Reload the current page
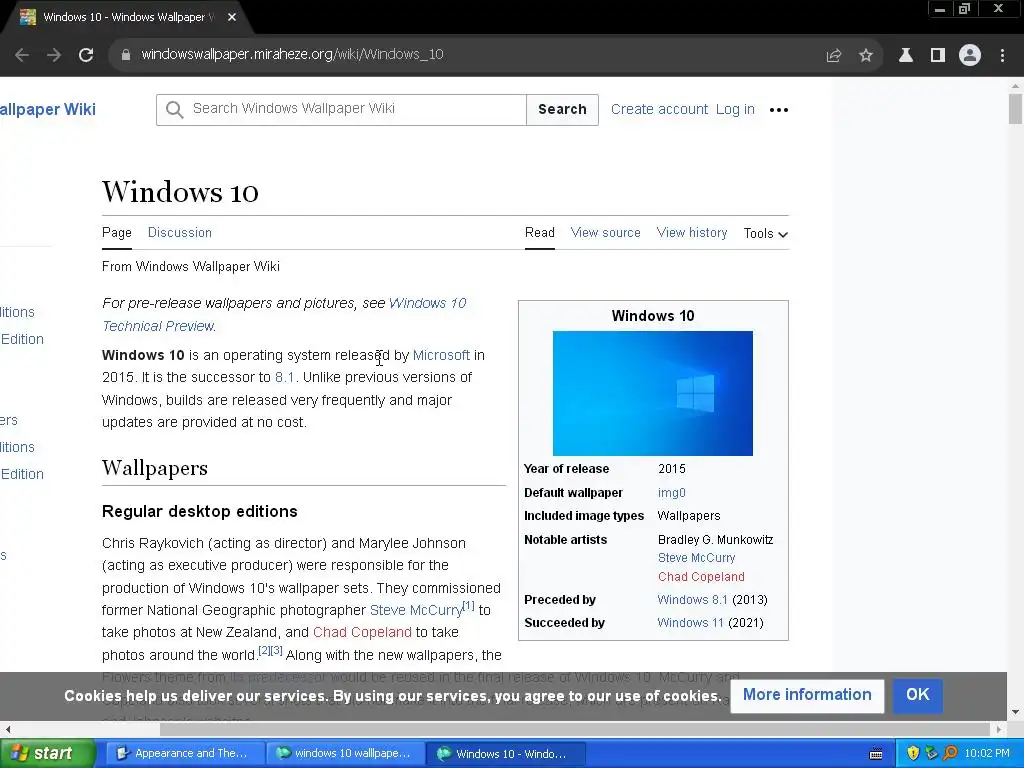Screen dimensions: 1024x768 click(86, 55)
